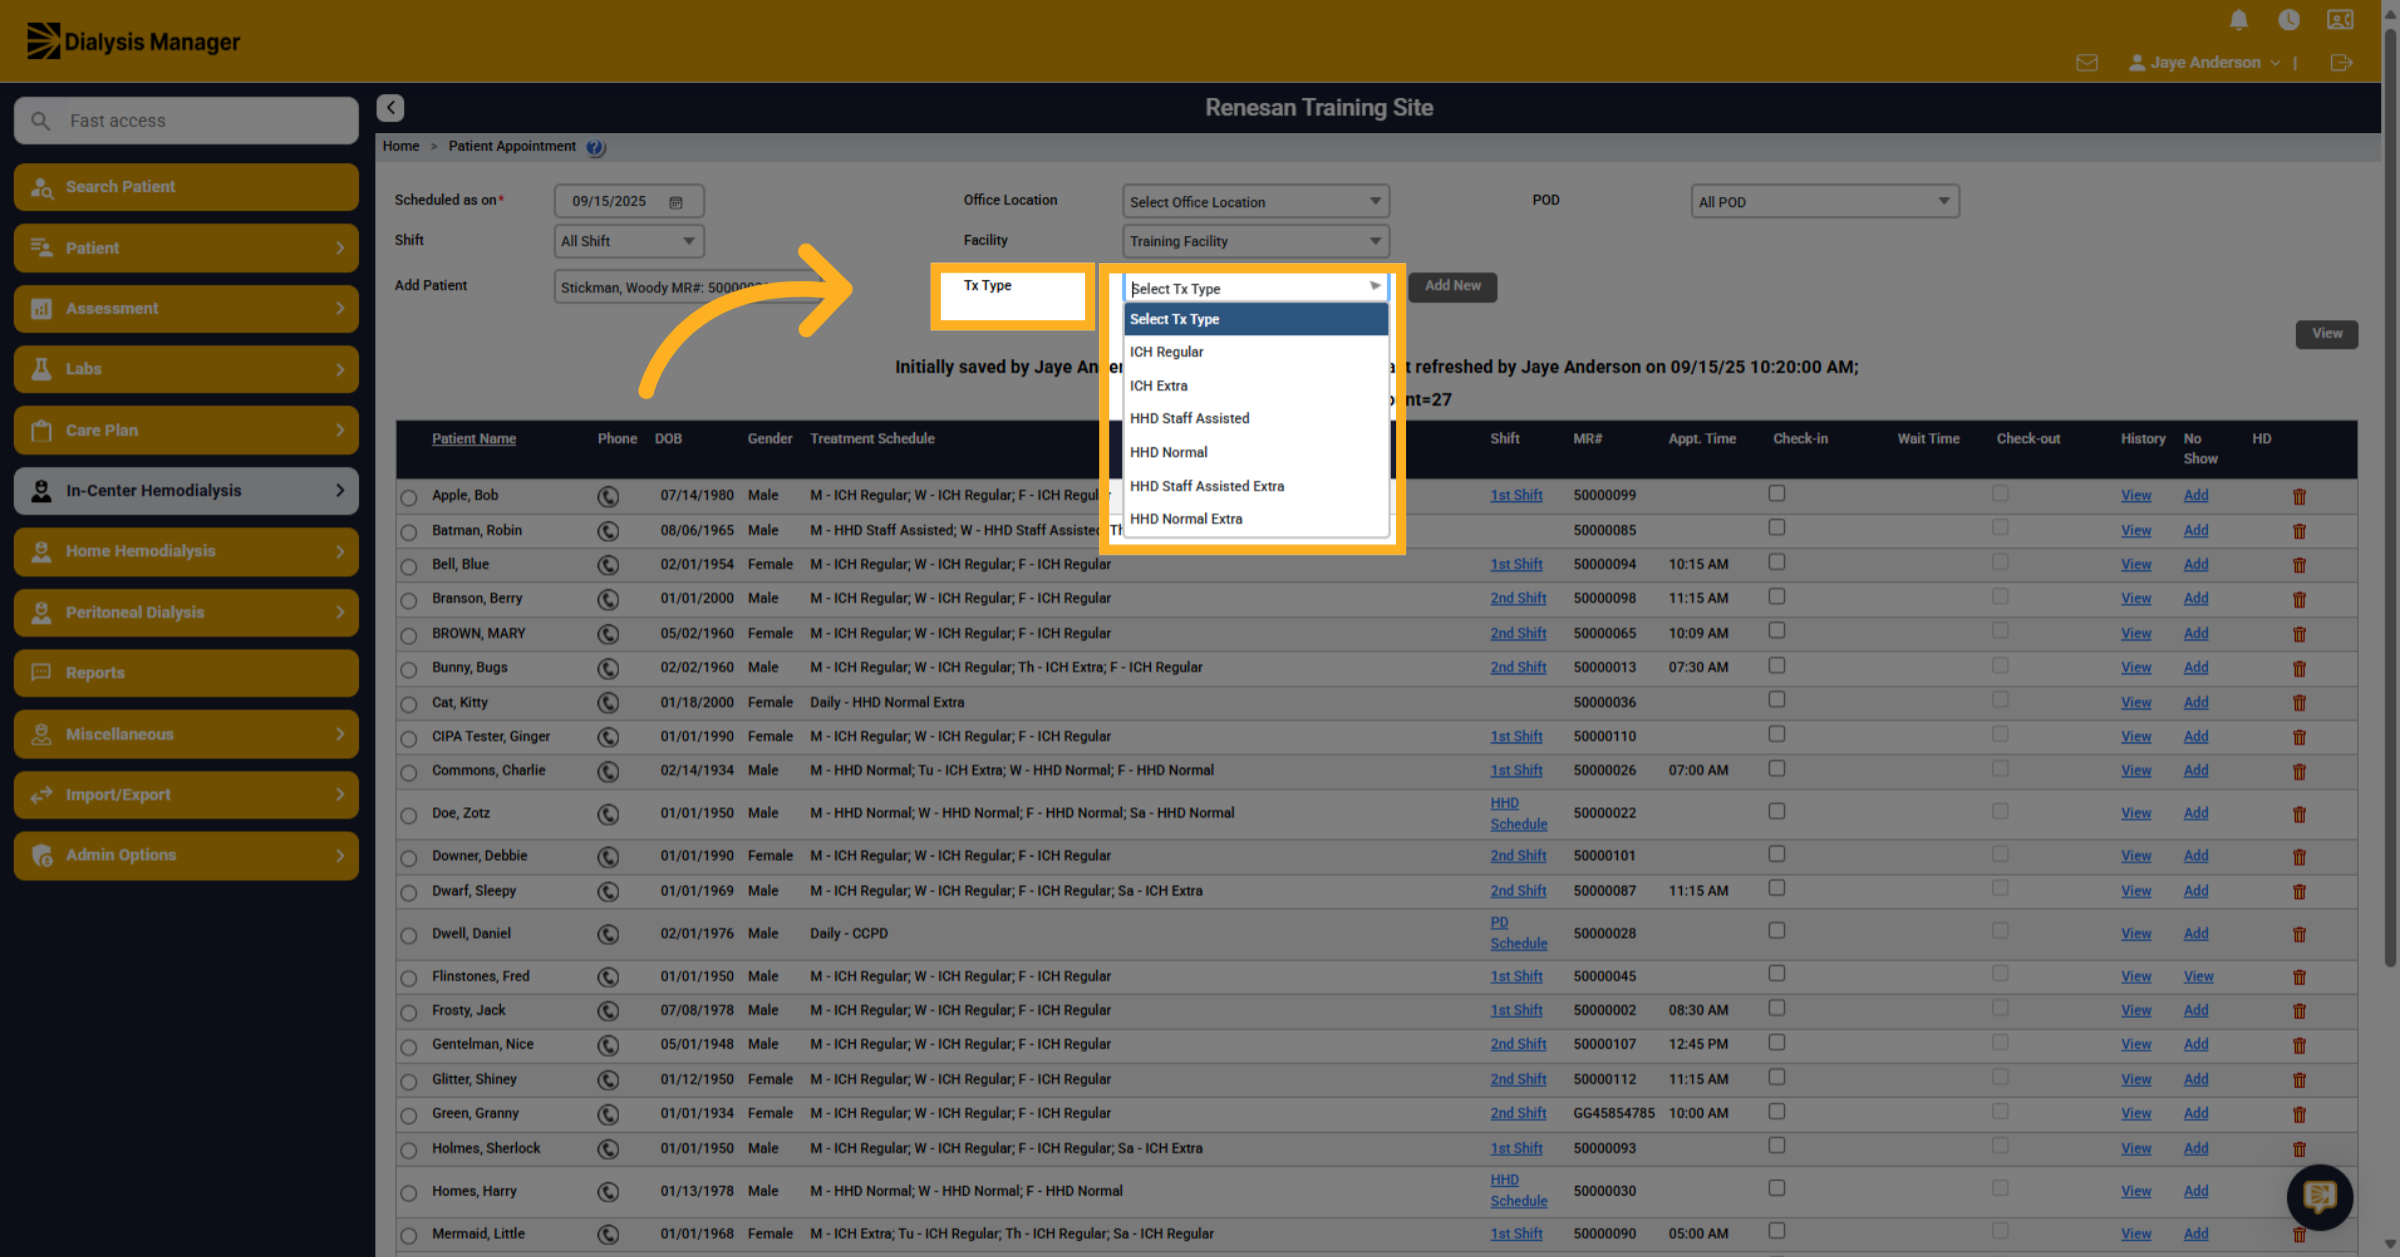This screenshot has width=2400, height=1257.
Task: Open the All POD dropdown
Action: [x=1824, y=202]
